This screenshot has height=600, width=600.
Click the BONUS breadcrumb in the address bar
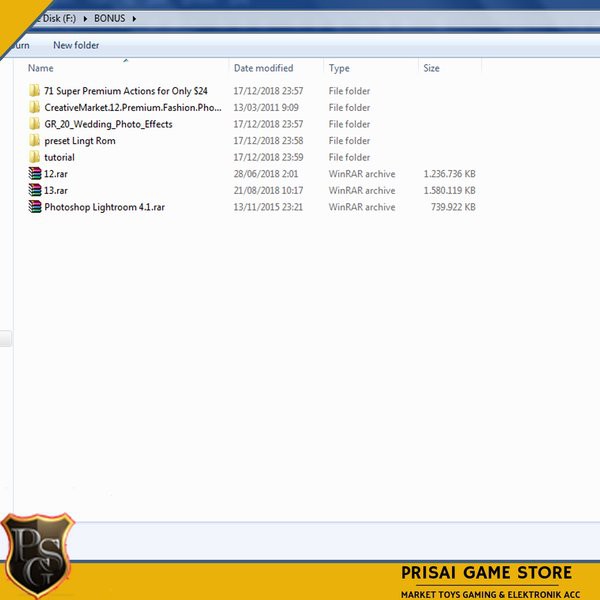point(110,18)
